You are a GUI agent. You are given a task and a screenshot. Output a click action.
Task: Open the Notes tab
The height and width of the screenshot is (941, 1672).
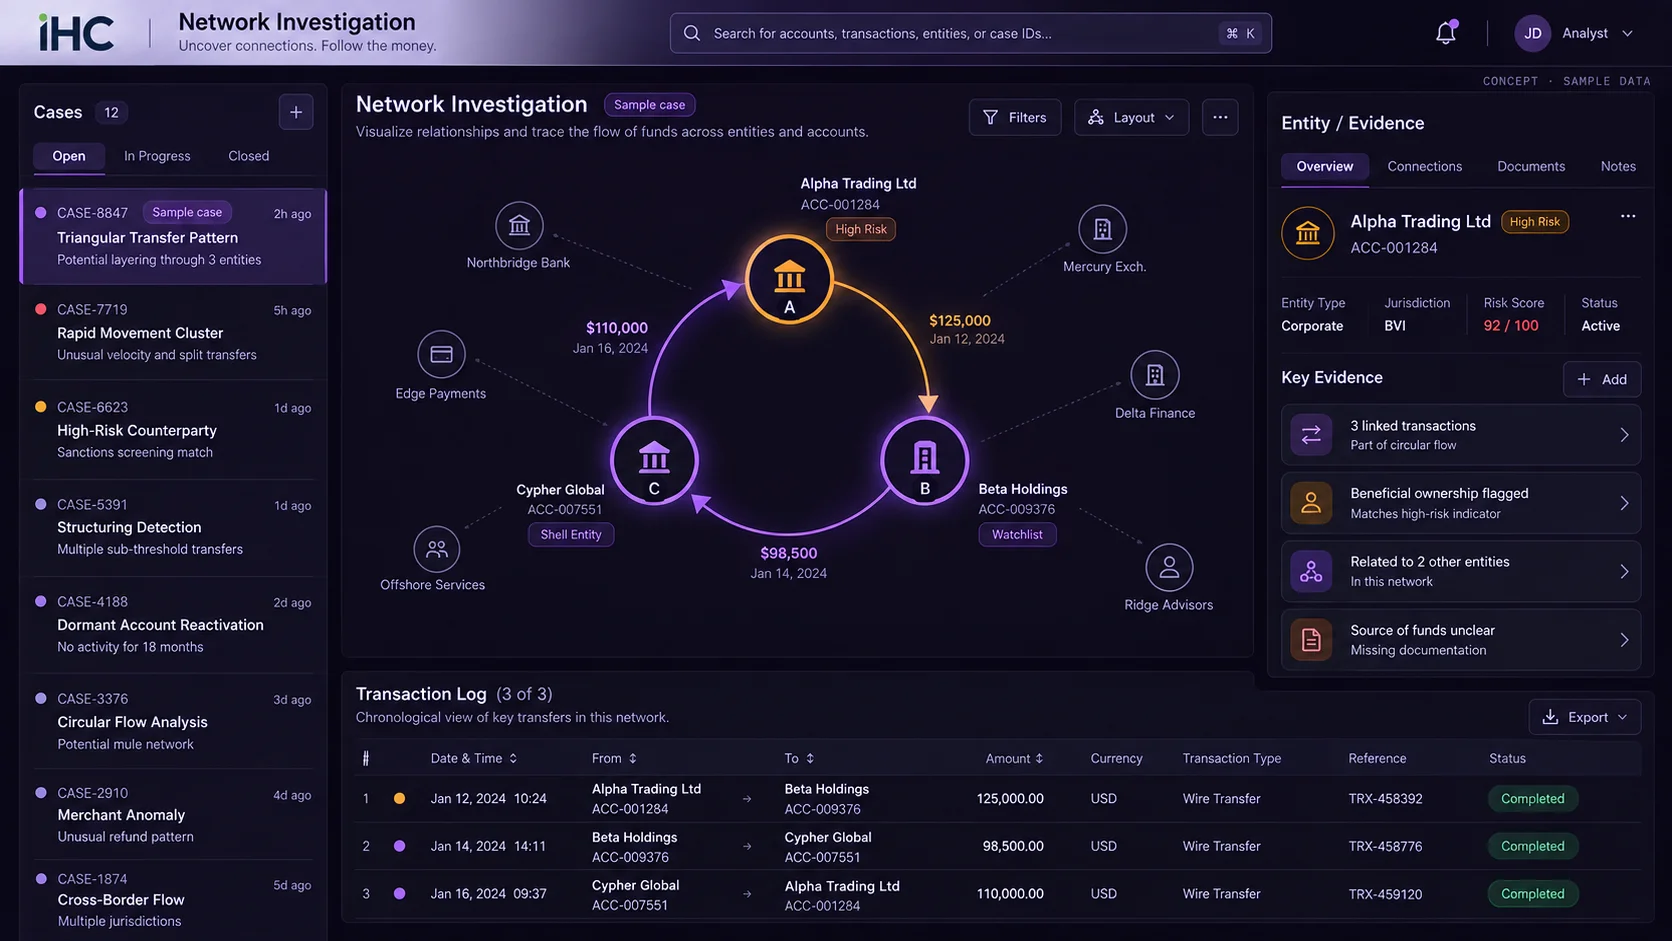[x=1618, y=166]
